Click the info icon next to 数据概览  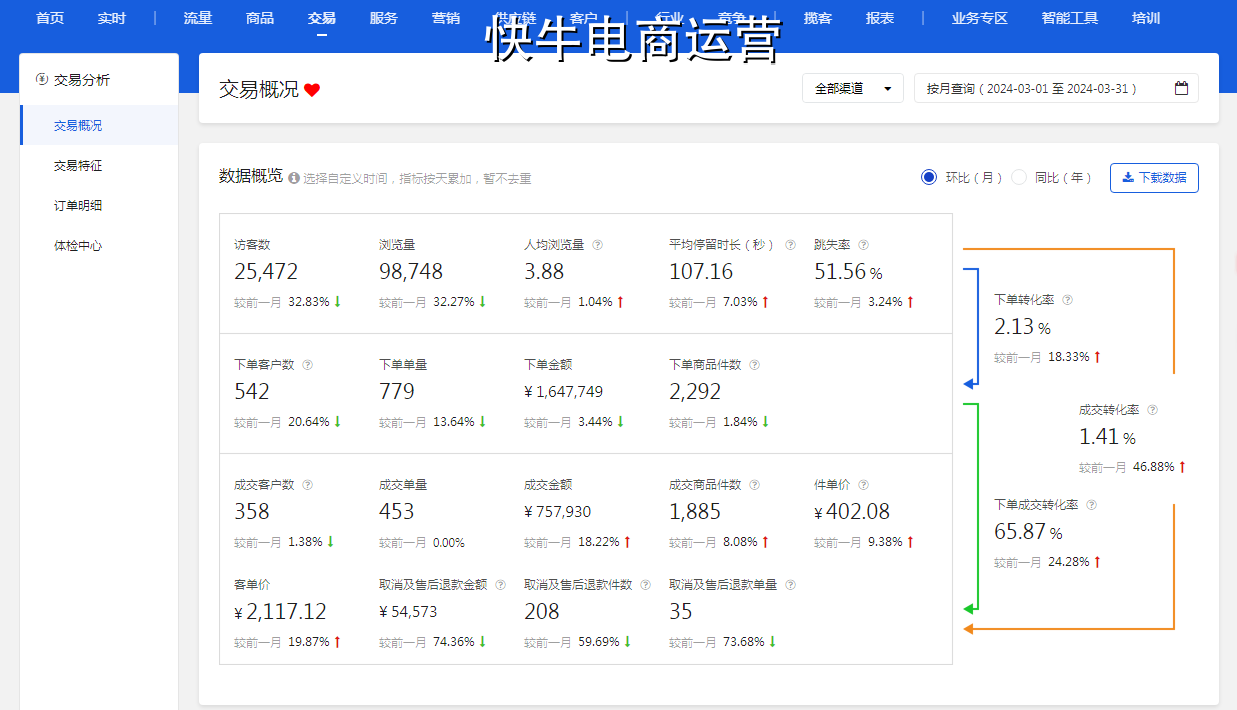(294, 178)
